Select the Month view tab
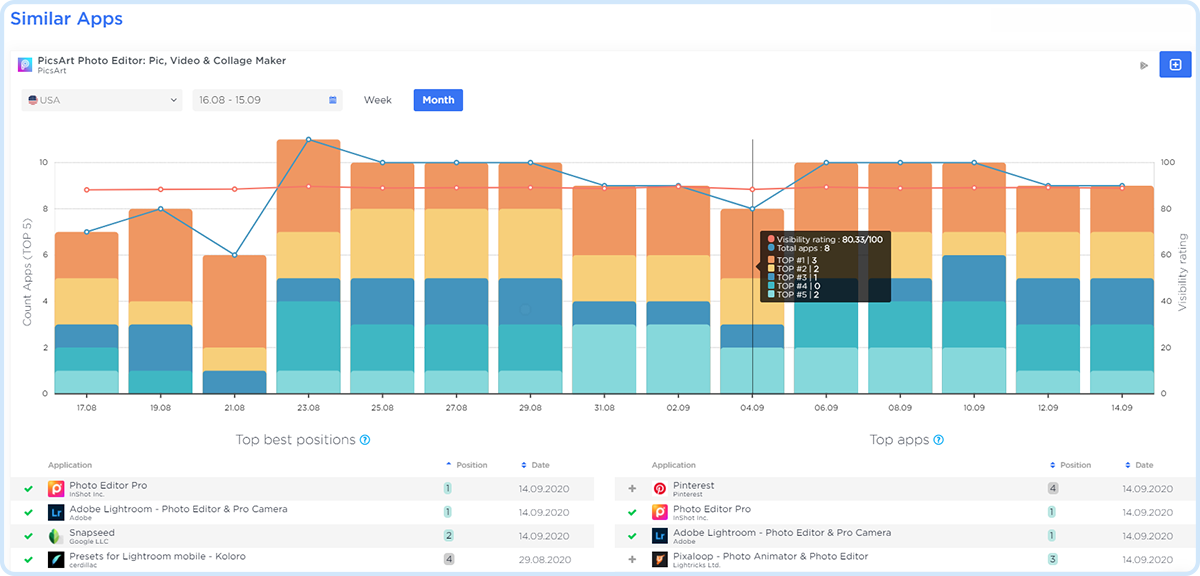This screenshot has height=576, width=1200. pyautogui.click(x=438, y=100)
